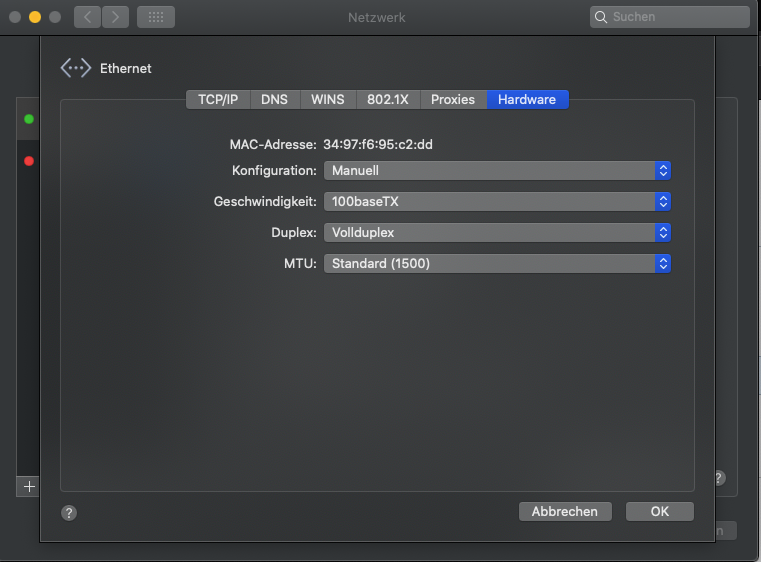Confirm with the OK button
This screenshot has width=761, height=562.
point(659,511)
